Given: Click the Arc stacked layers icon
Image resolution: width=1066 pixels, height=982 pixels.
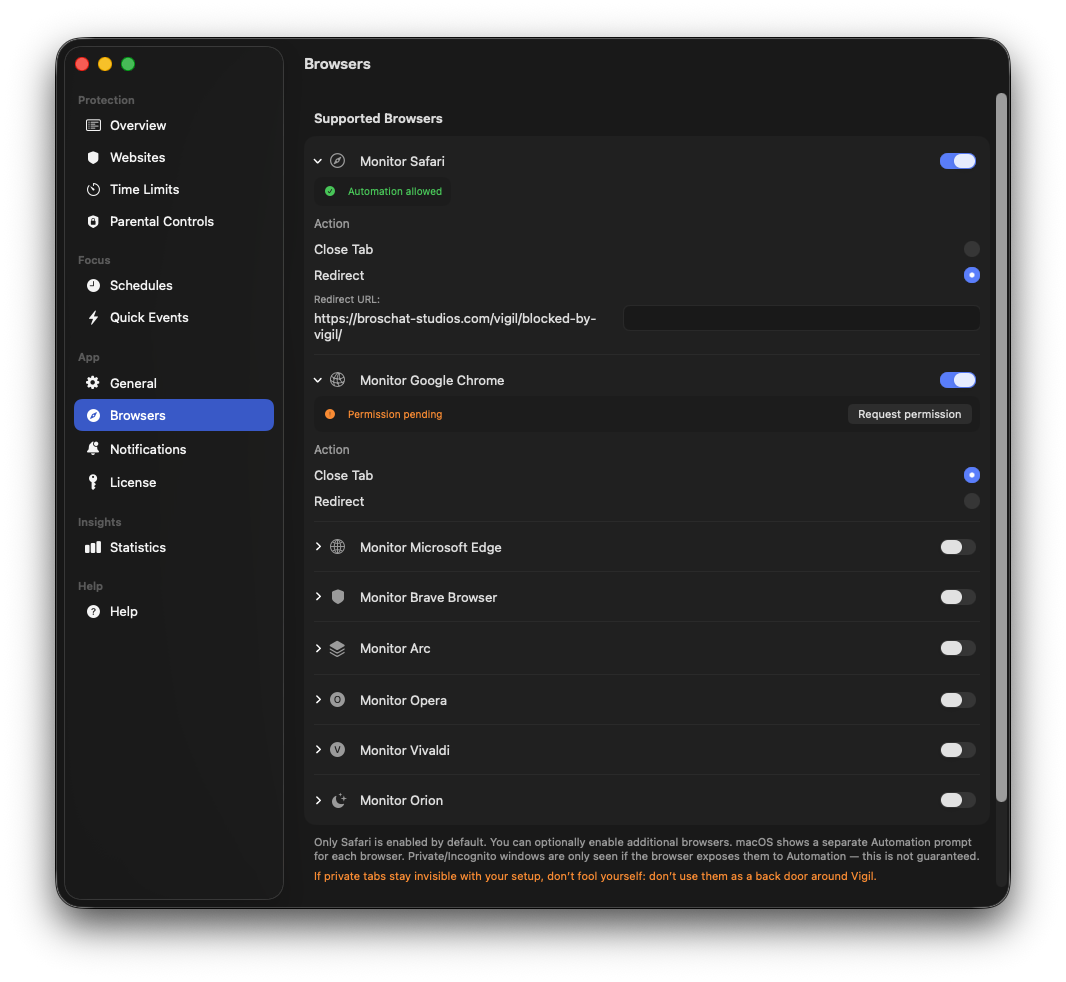Looking at the screenshot, I should click(x=337, y=648).
